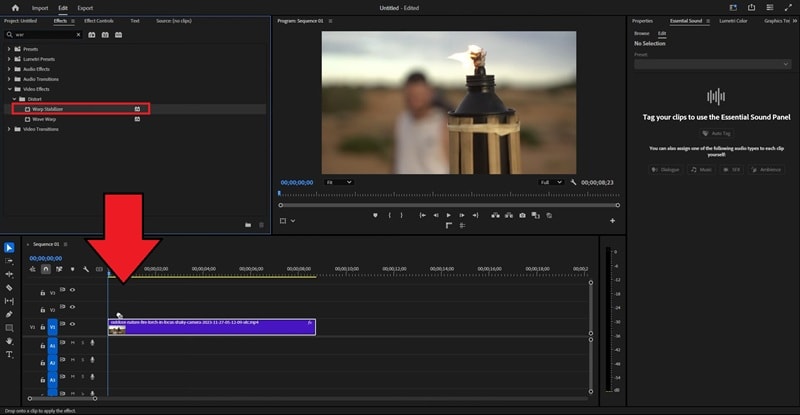Select the Pen tool

(x=9, y=314)
